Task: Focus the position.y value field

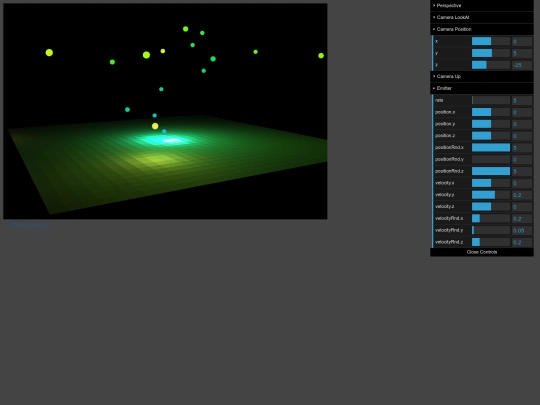Action: 522,124
